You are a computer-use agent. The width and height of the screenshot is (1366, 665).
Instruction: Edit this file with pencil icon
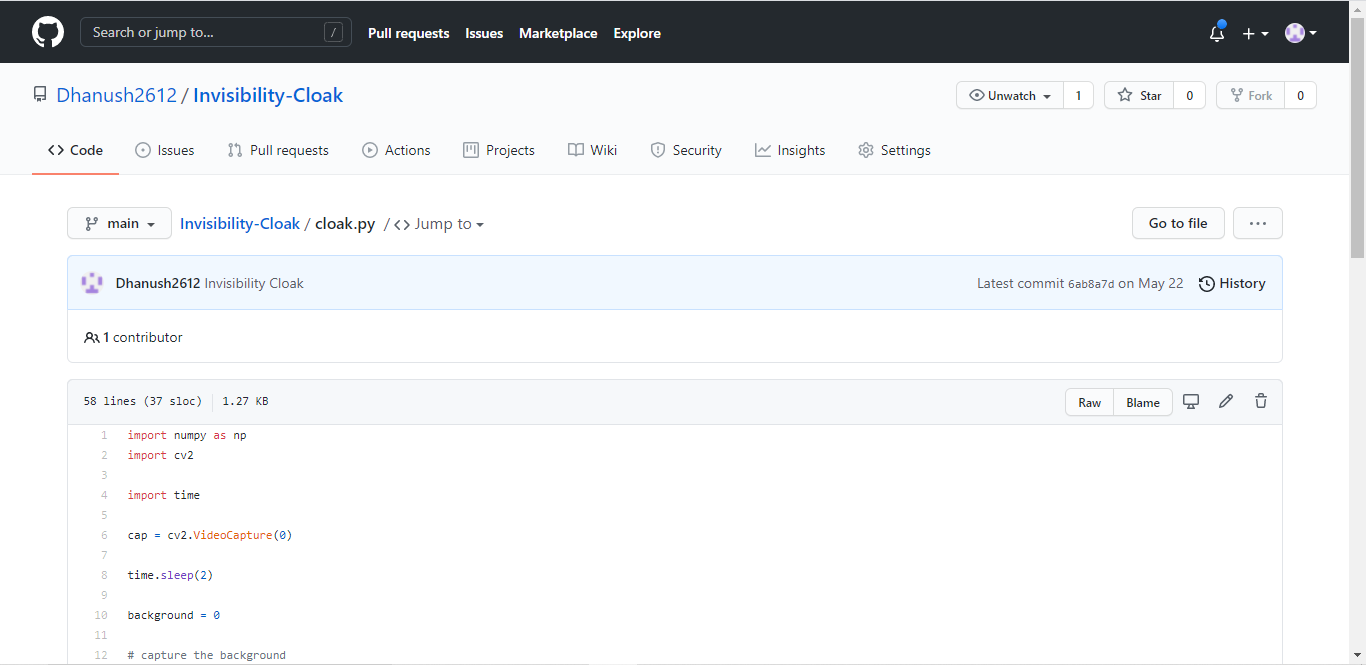[1226, 401]
